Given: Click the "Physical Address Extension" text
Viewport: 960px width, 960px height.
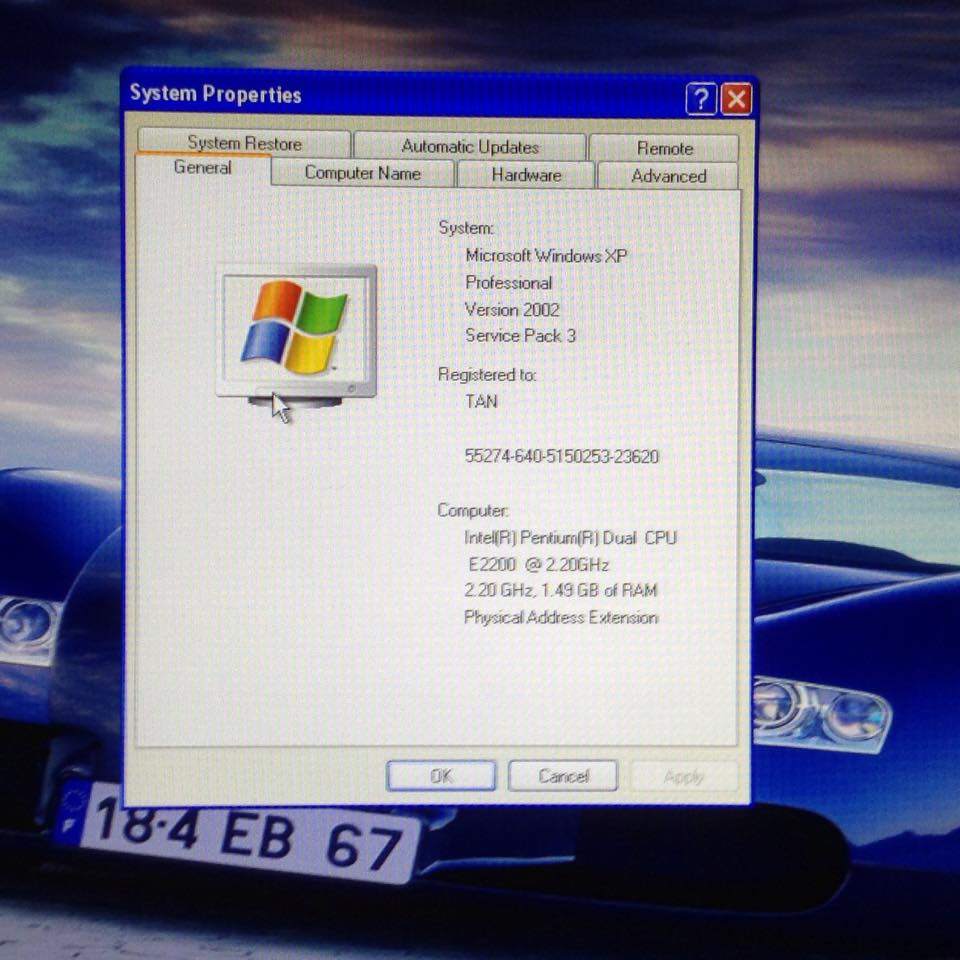Looking at the screenshot, I should (x=561, y=617).
